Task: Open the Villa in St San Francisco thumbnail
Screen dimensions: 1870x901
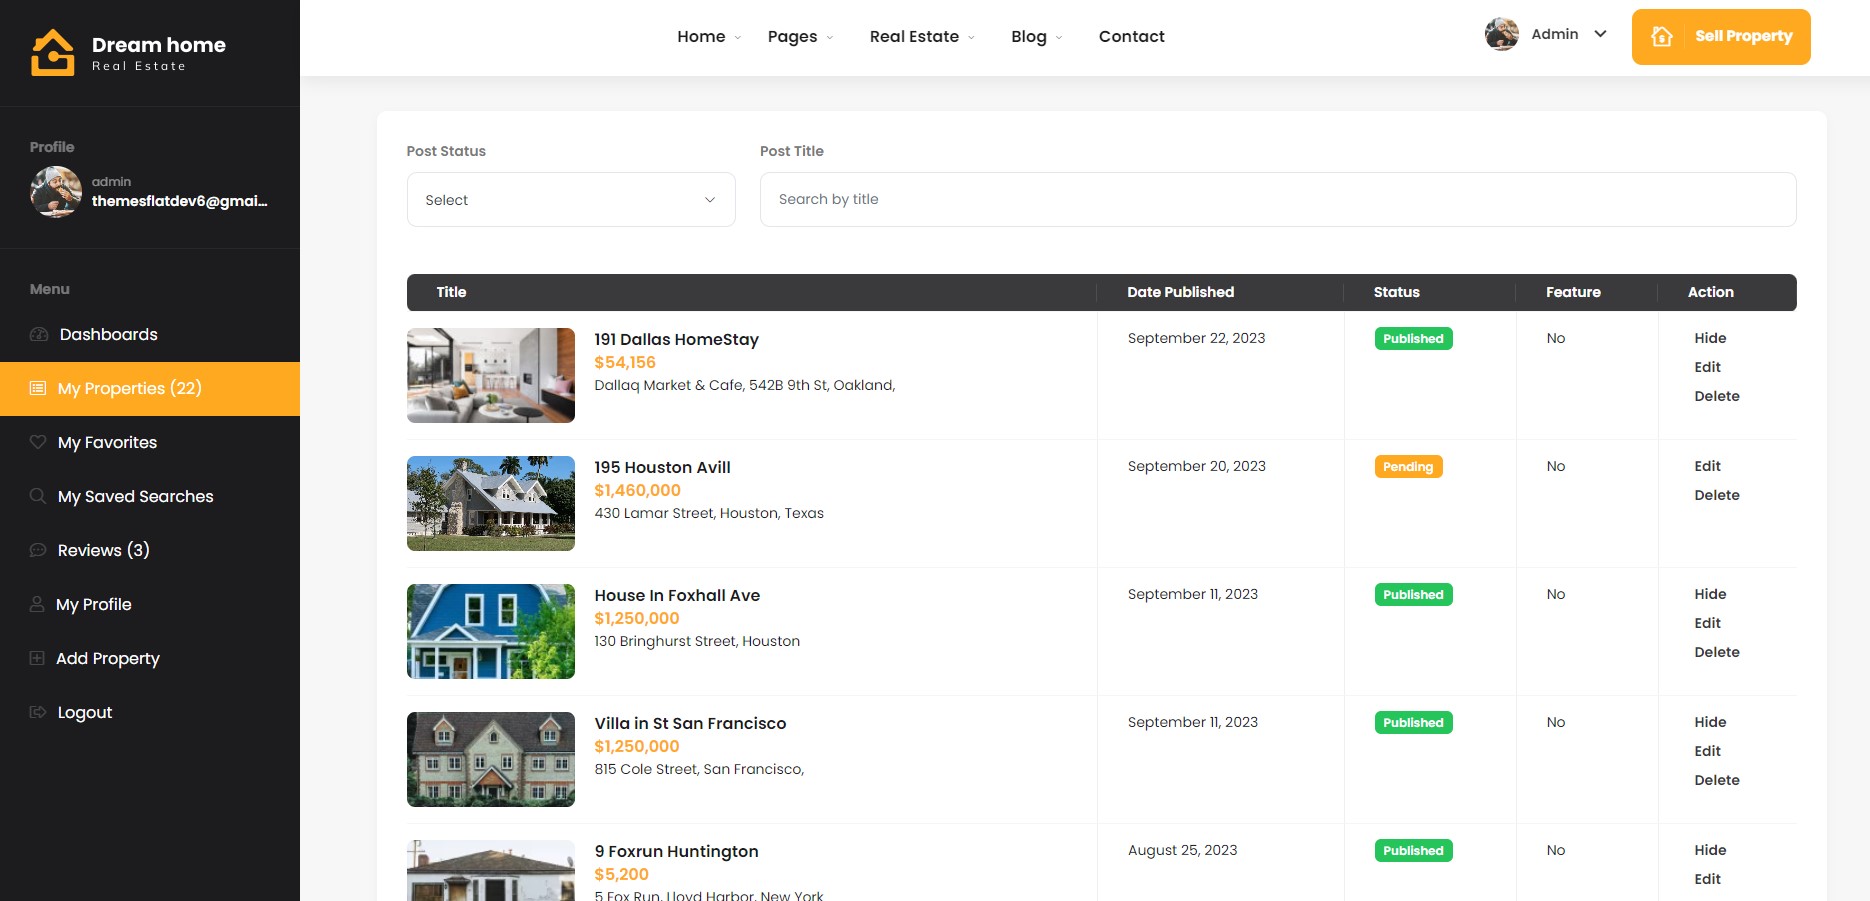Action: click(491, 759)
